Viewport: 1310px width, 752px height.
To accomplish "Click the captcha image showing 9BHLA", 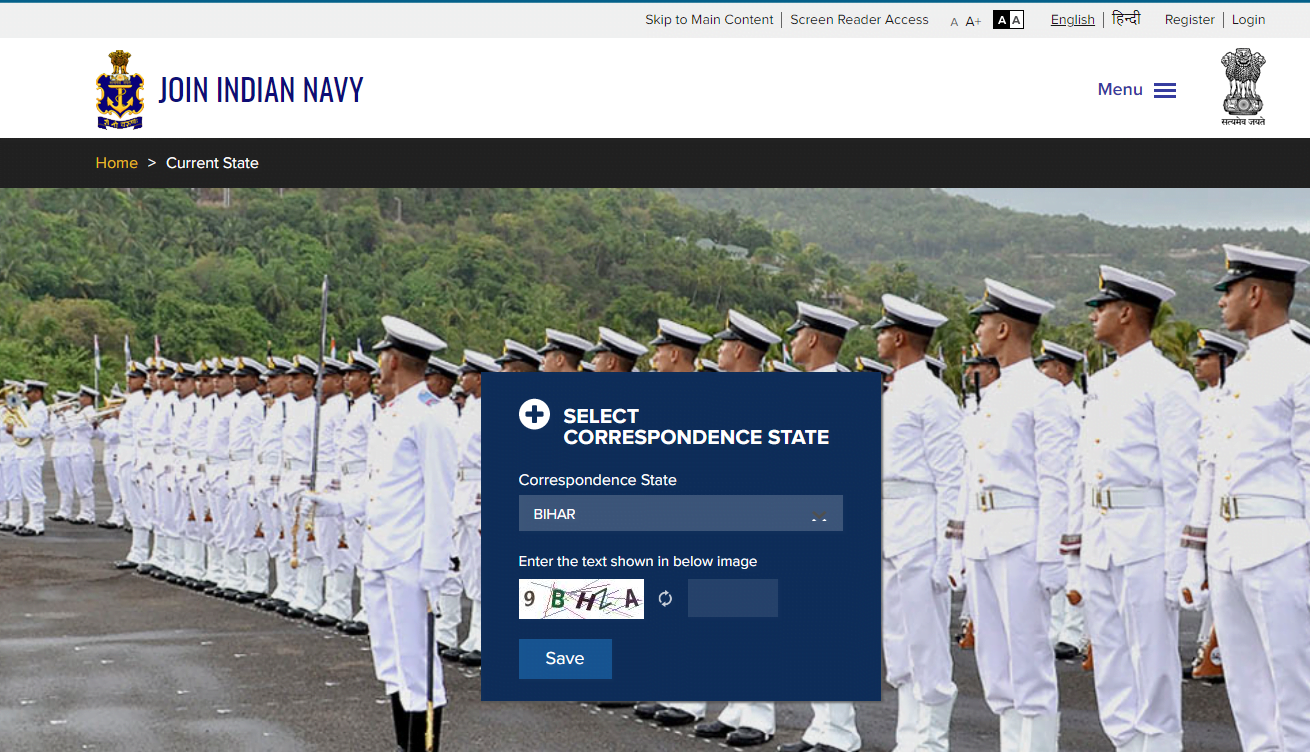I will click(581, 599).
